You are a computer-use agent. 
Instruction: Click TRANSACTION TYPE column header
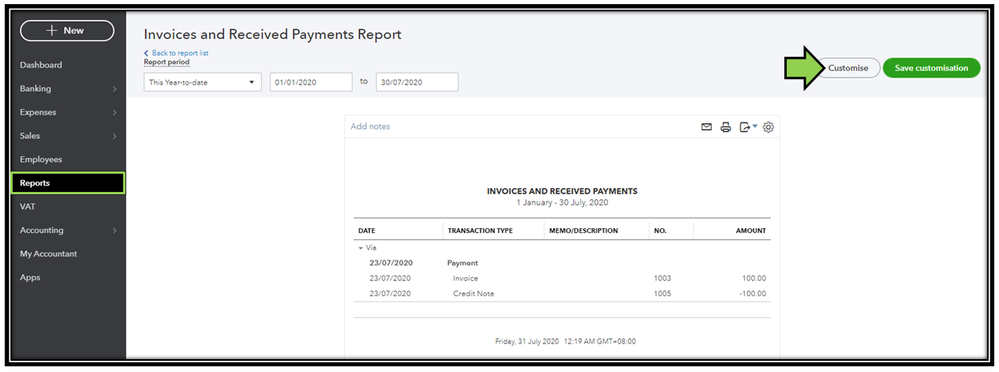480,231
